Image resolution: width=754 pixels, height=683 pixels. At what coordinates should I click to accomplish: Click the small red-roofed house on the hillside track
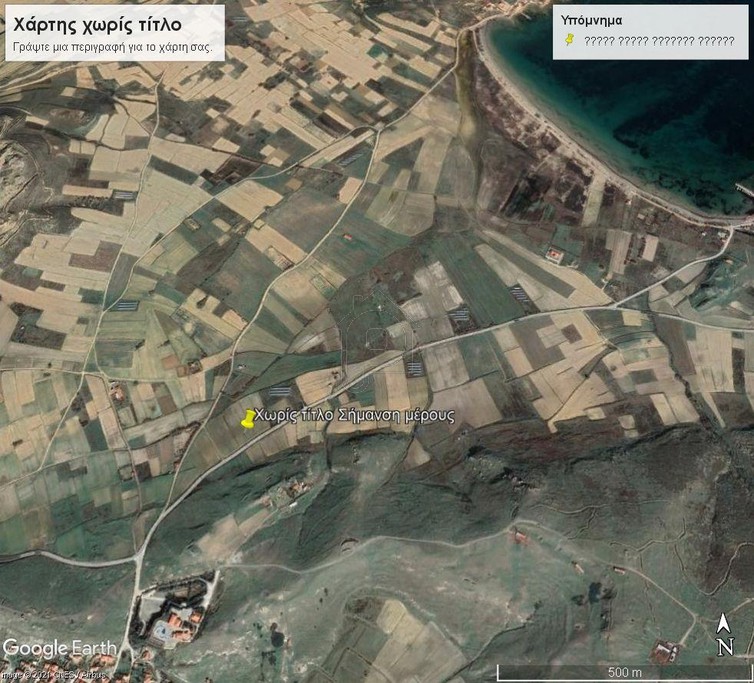[518, 537]
